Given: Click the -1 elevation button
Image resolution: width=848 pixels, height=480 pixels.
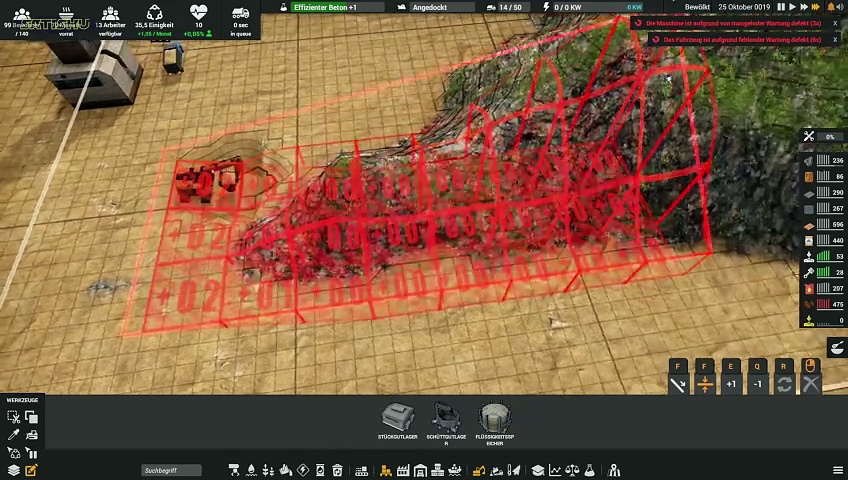Looking at the screenshot, I should [757, 384].
